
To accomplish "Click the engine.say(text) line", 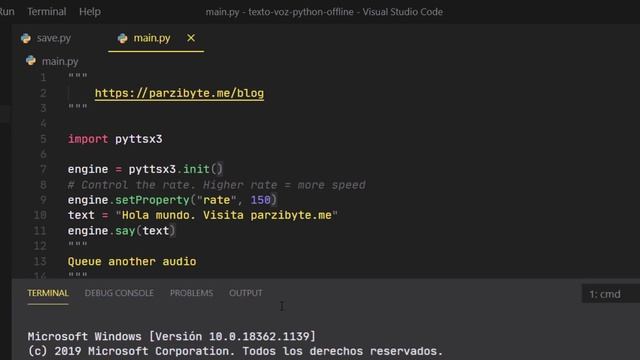I will [121, 231].
